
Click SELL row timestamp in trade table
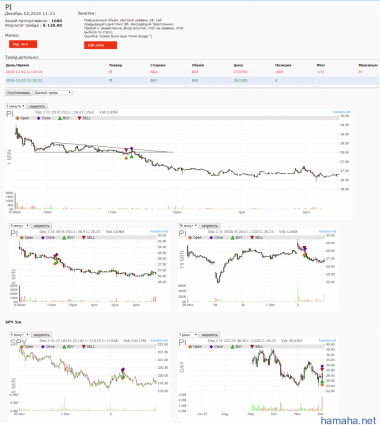[24, 72]
